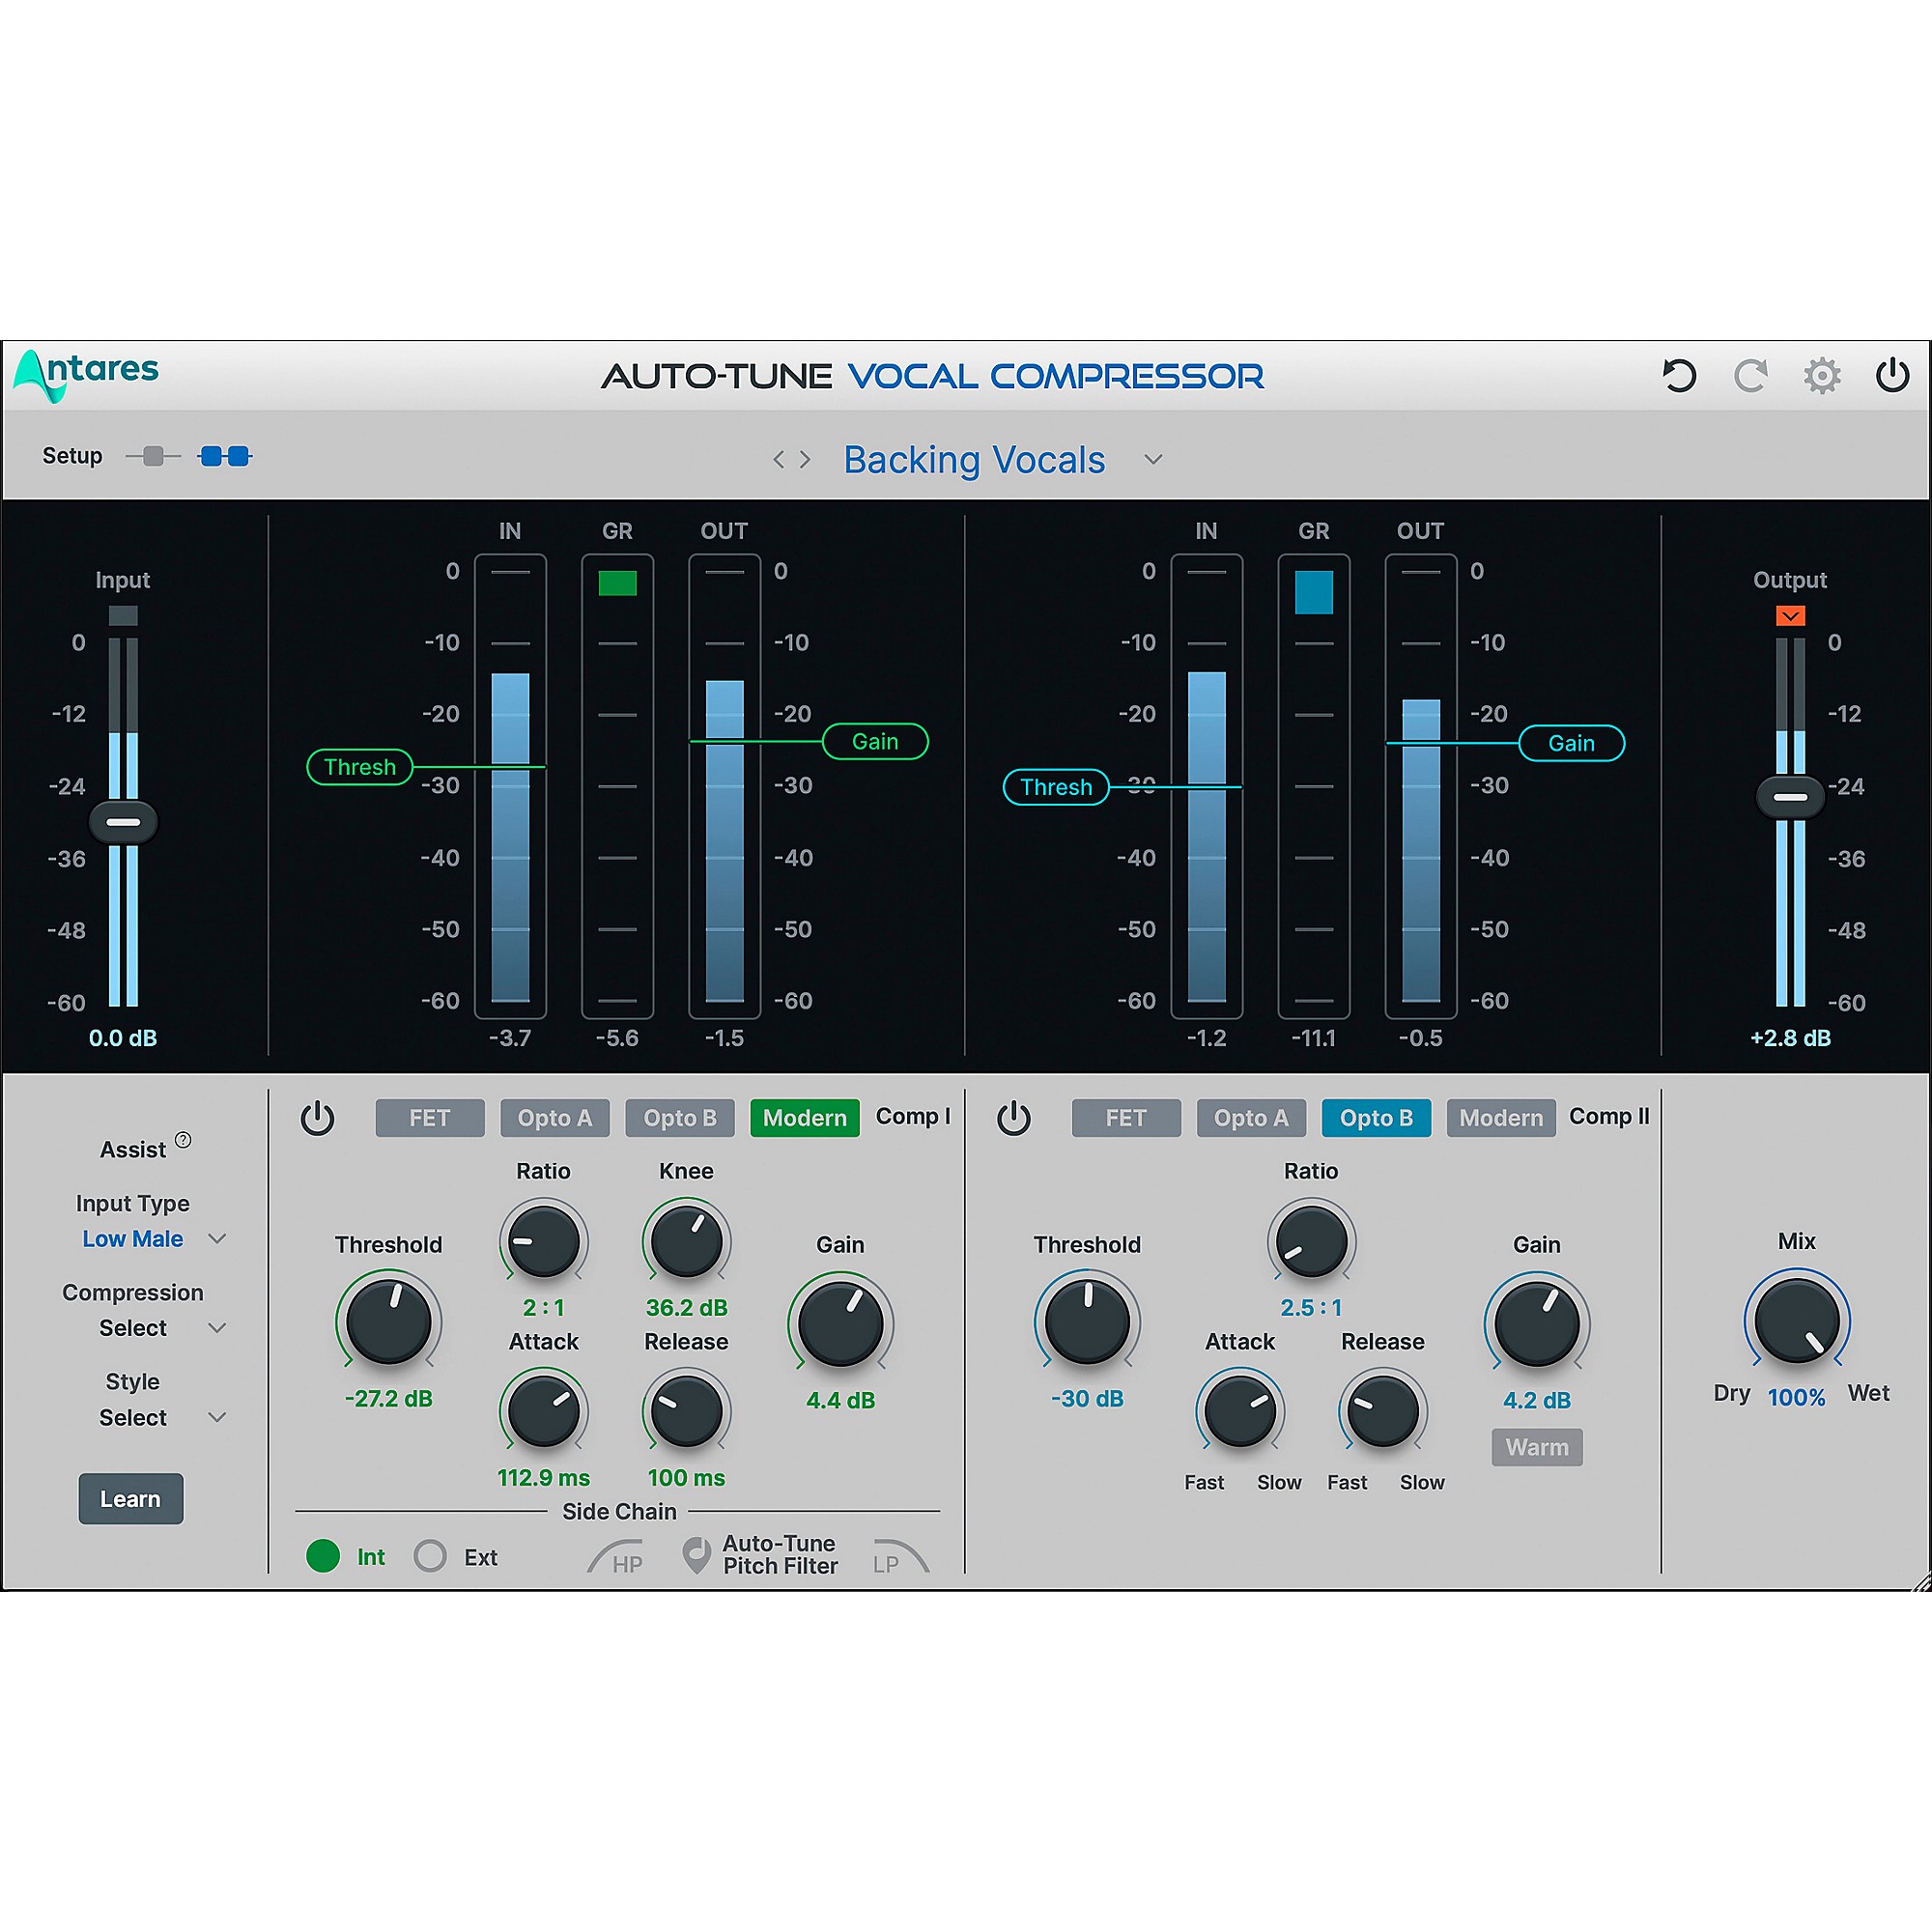This screenshot has width=1932, height=1932.
Task: Choose Modern mode for Comp I
Action: [805, 1118]
